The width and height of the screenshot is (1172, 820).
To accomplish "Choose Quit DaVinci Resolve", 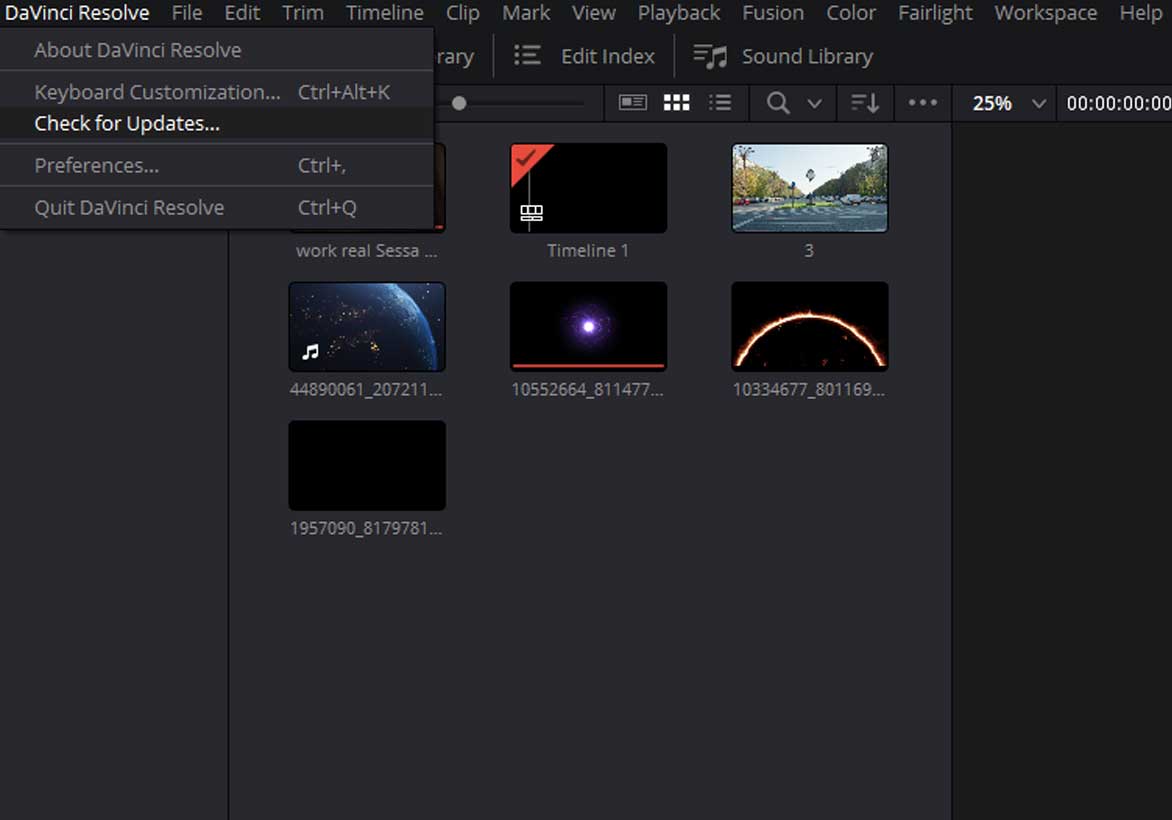I will tap(217, 207).
